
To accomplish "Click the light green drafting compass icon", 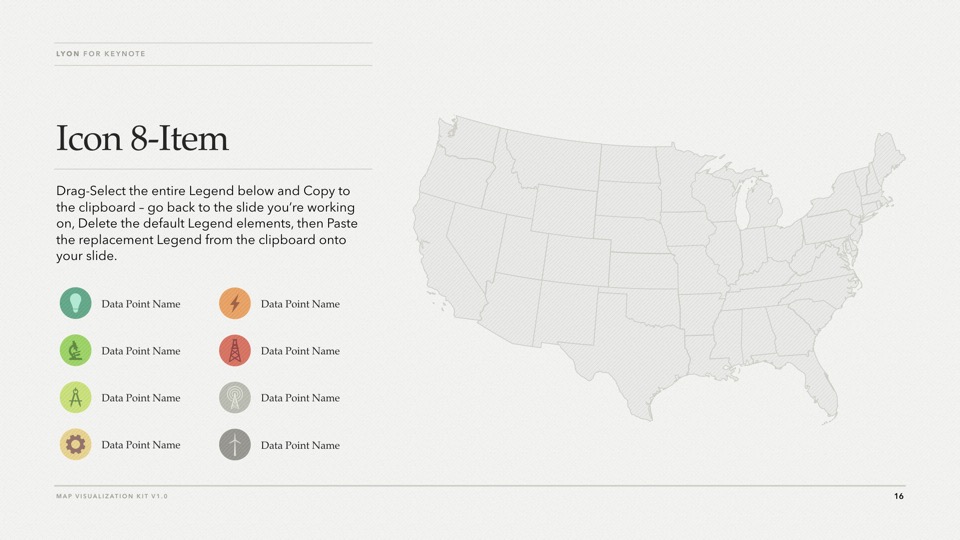I will click(x=75, y=397).
